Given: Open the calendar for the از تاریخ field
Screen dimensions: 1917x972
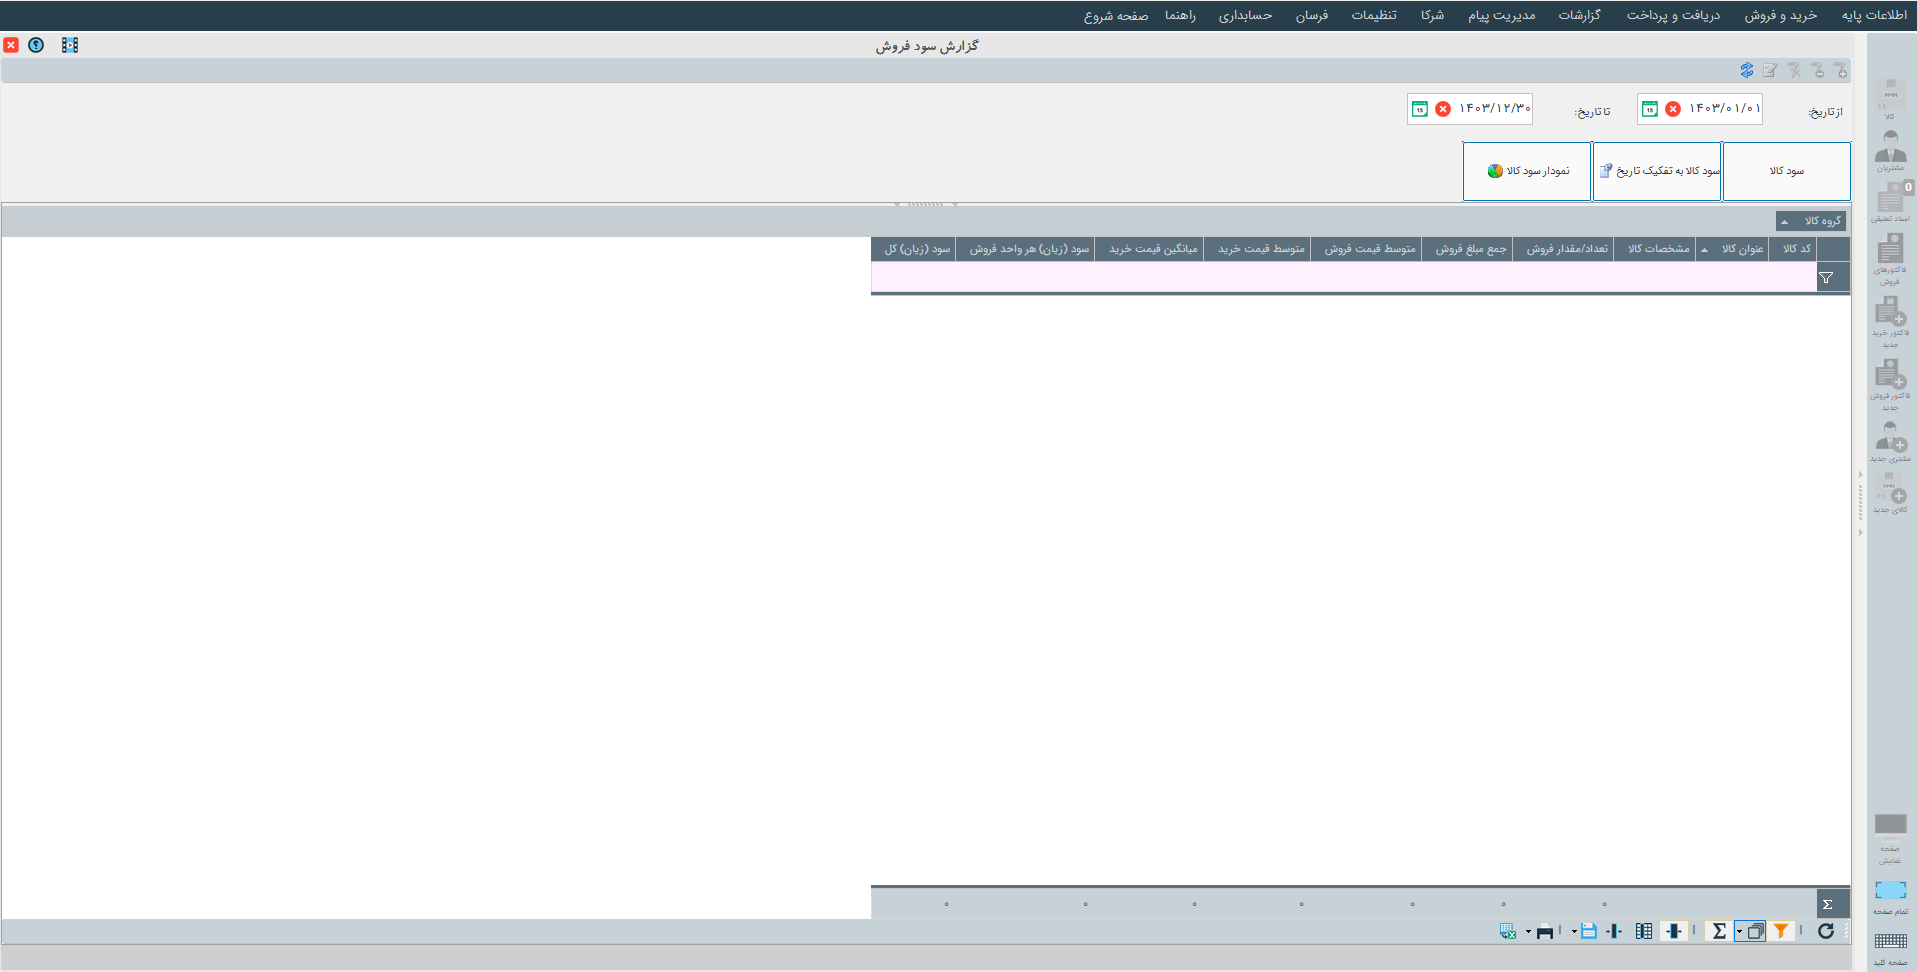Looking at the screenshot, I should point(1650,109).
